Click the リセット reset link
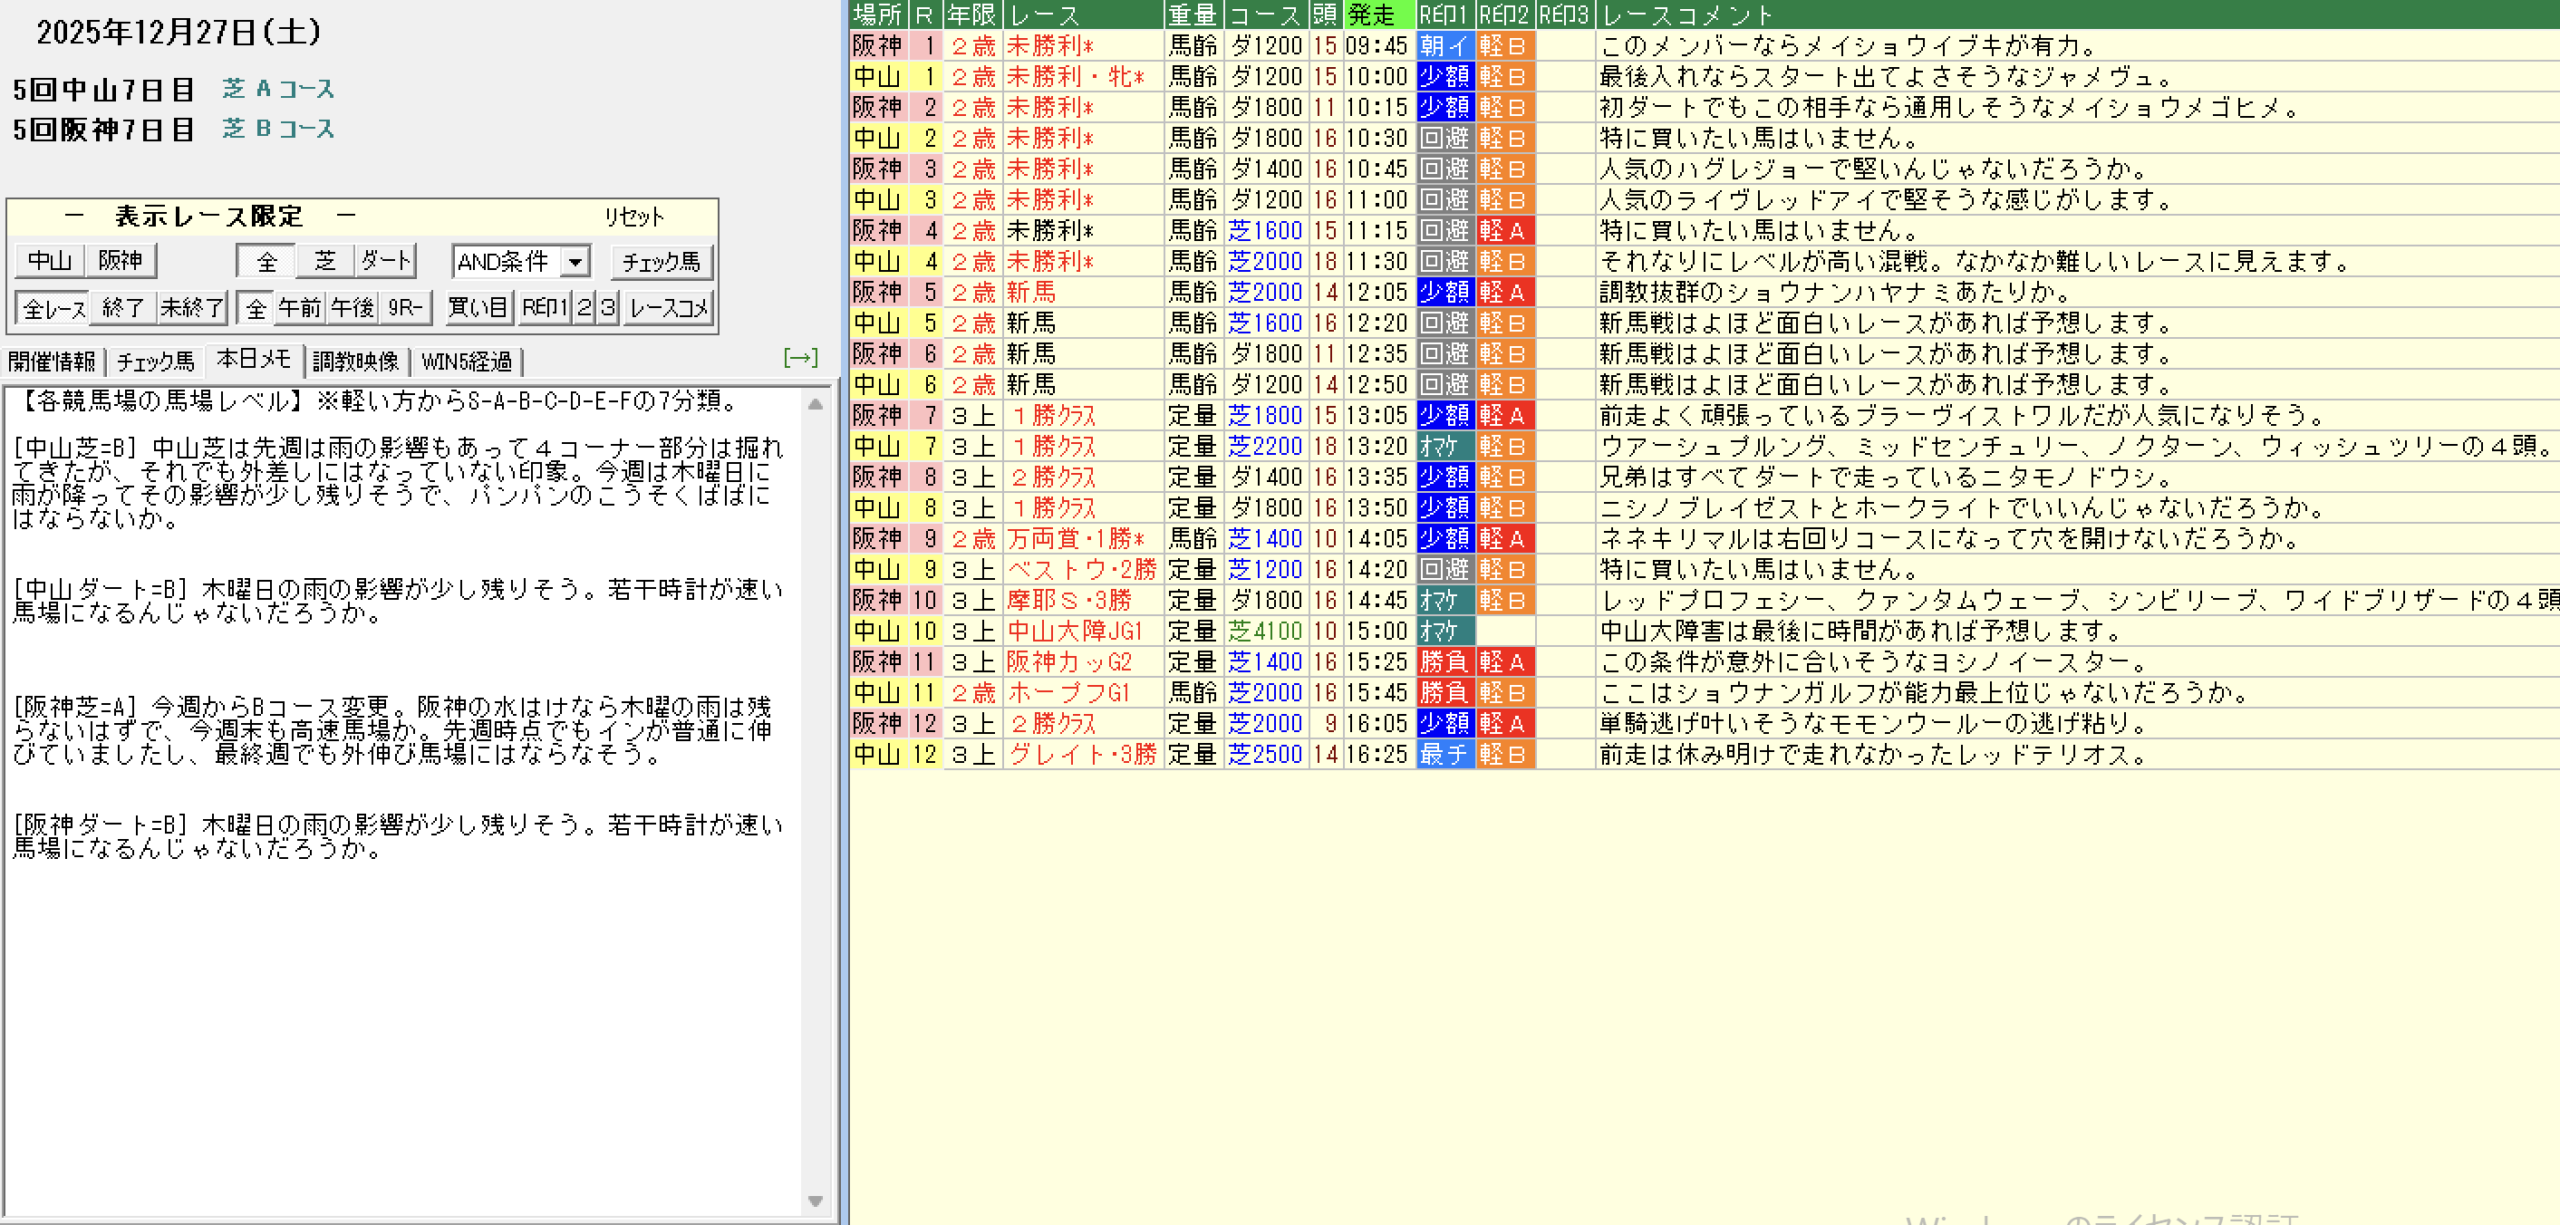Image resolution: width=2560 pixels, height=1225 pixels. [x=633, y=217]
